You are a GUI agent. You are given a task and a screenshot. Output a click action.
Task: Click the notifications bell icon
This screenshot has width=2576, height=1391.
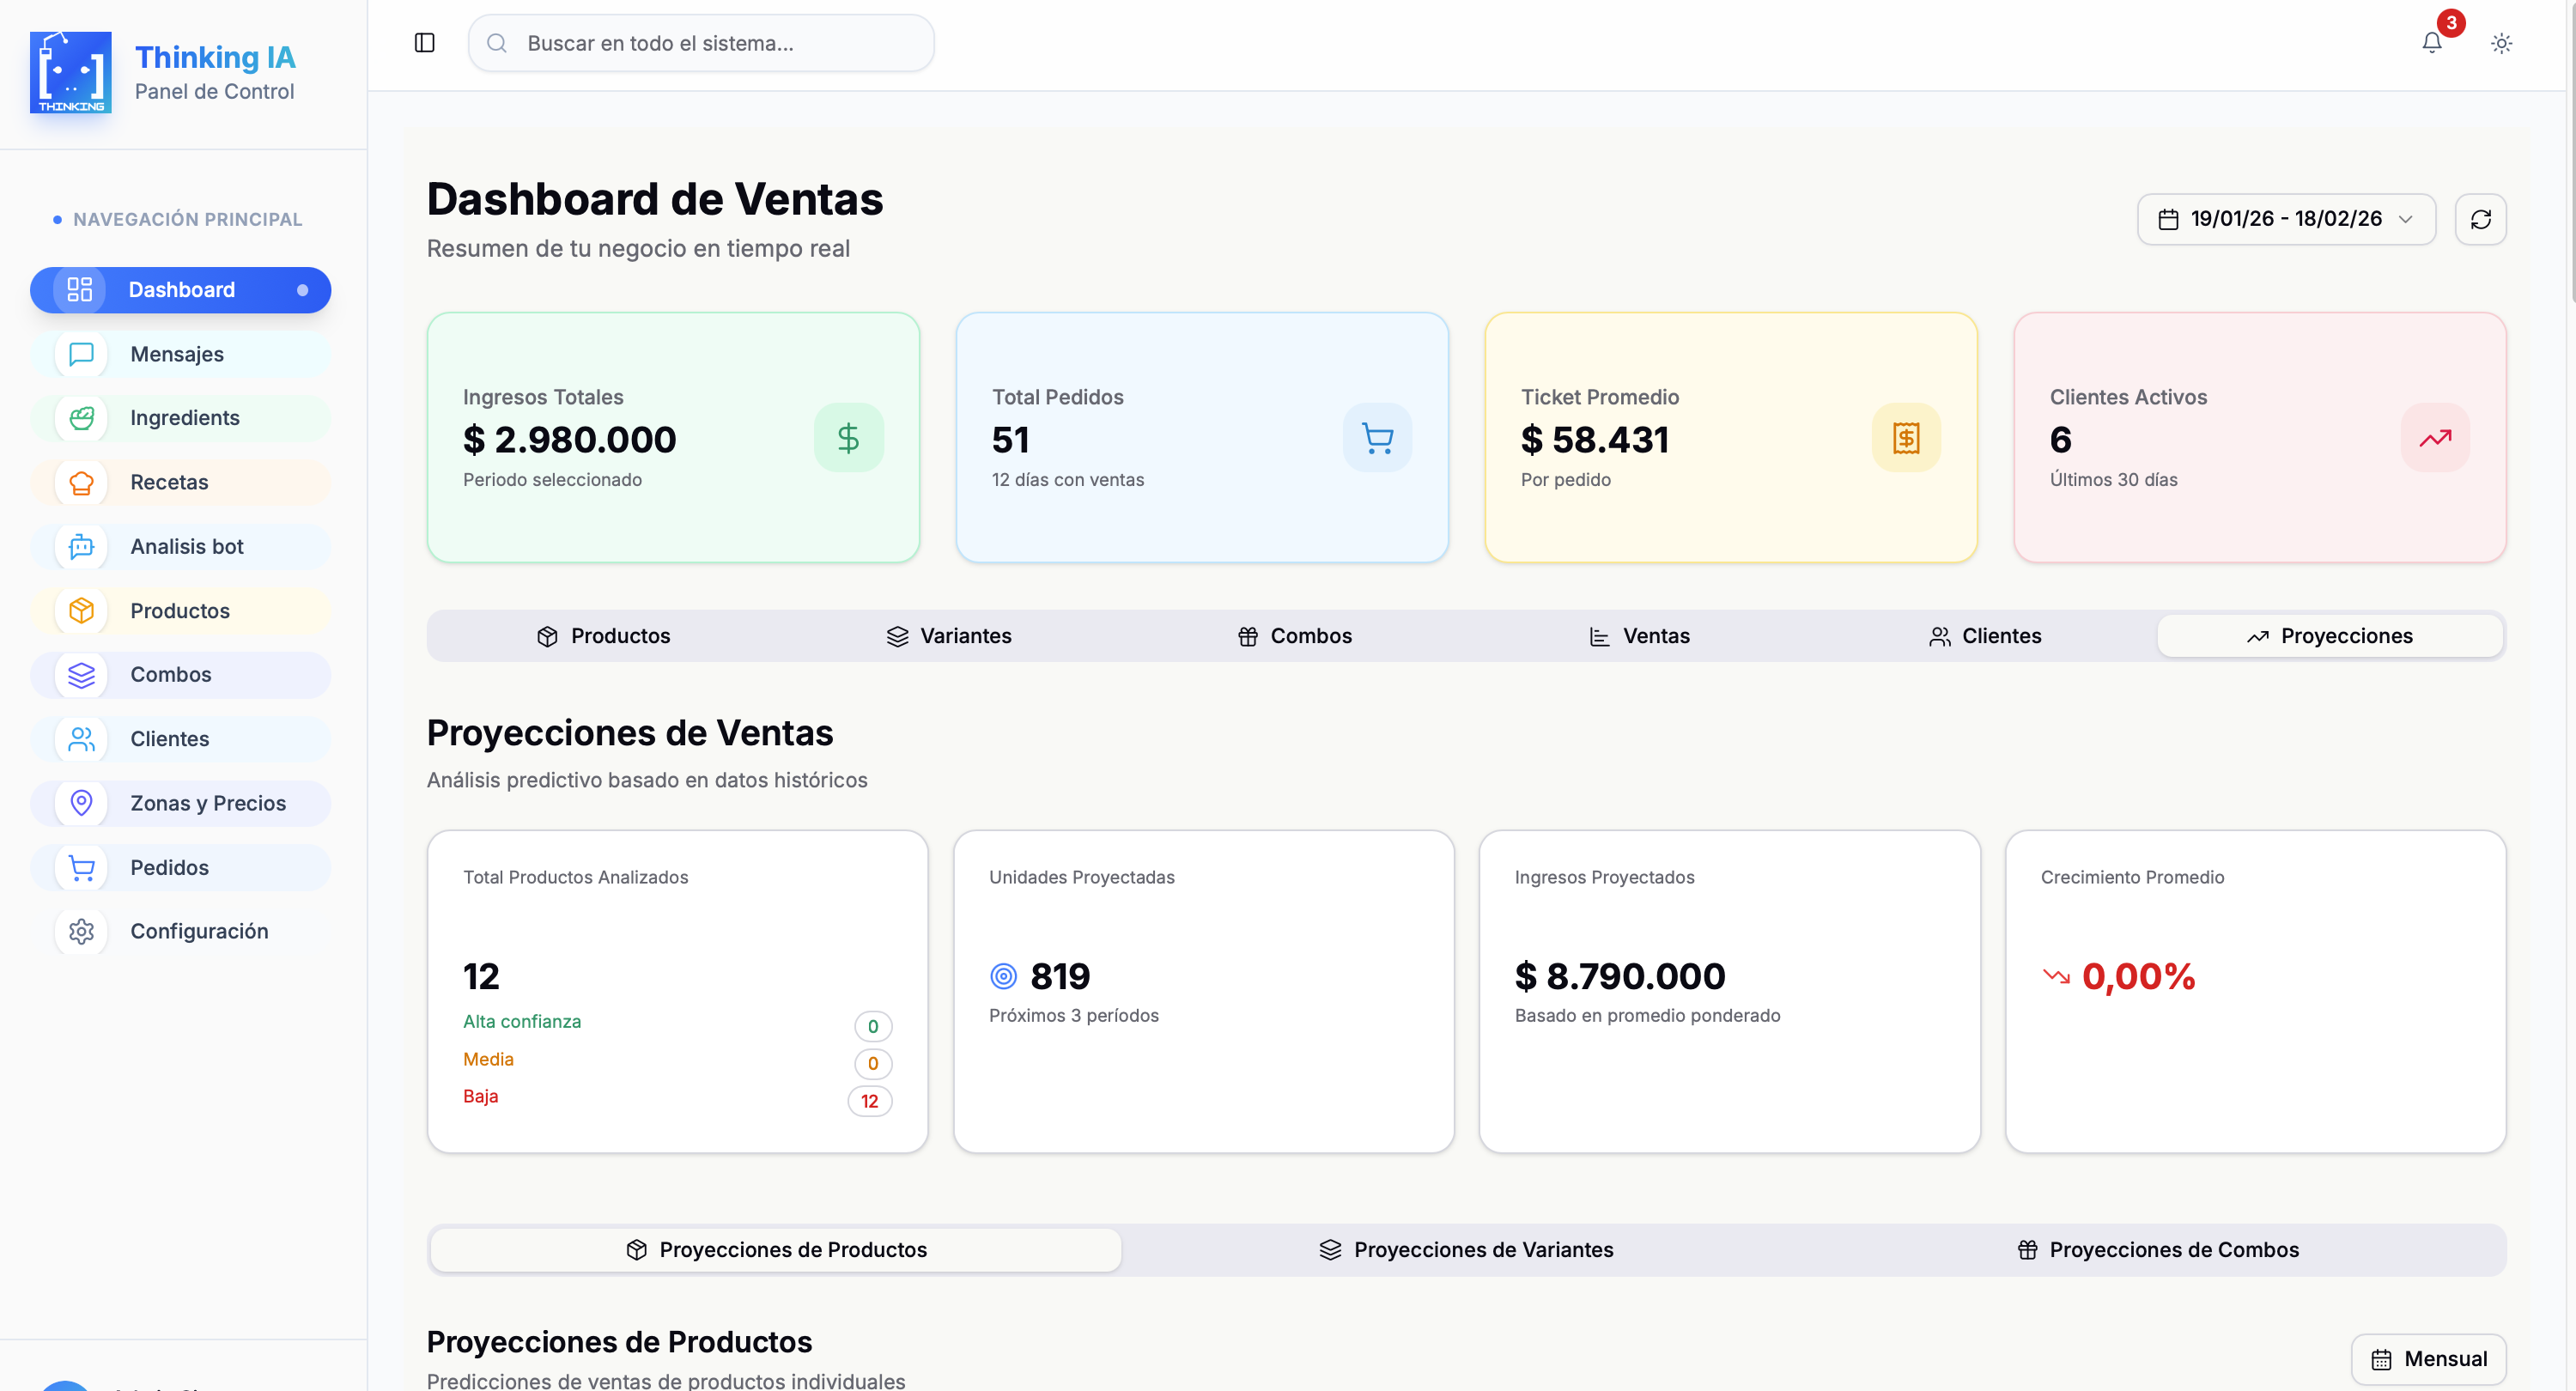[x=2431, y=43]
